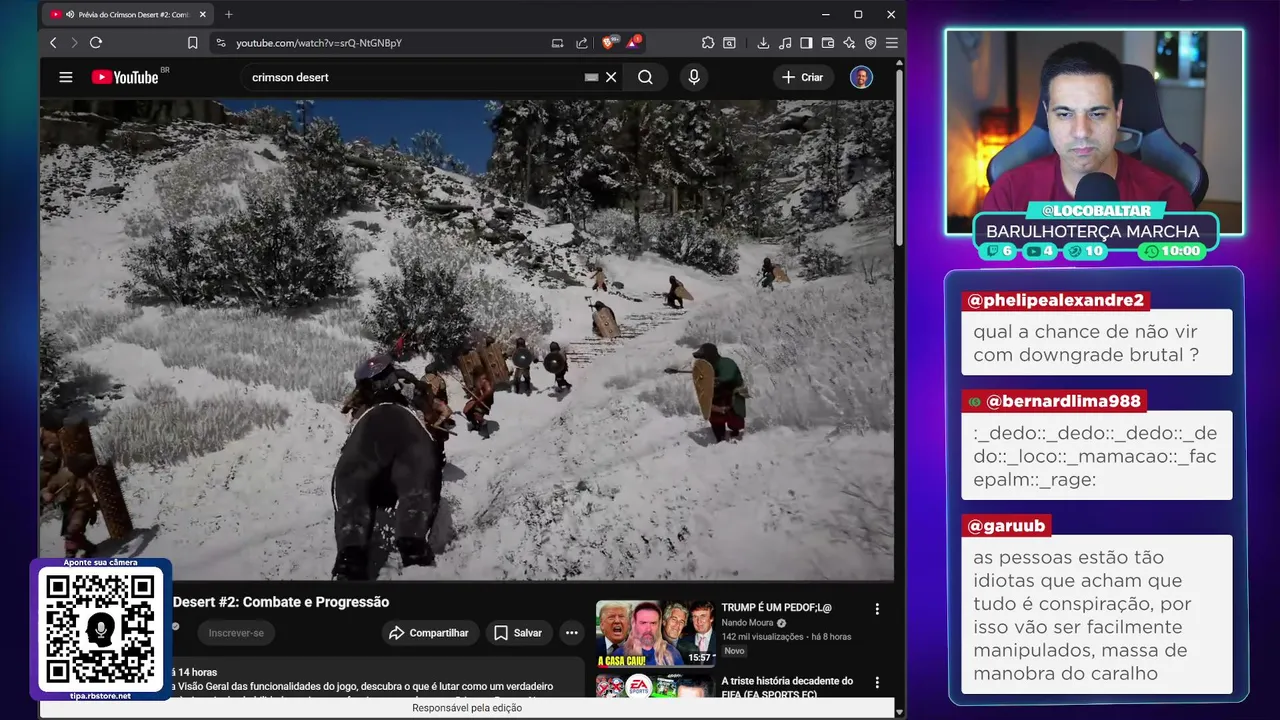Viewport: 1280px width, 720px height.
Task: Click the tipa.rbstore.net label
Action: point(100,696)
